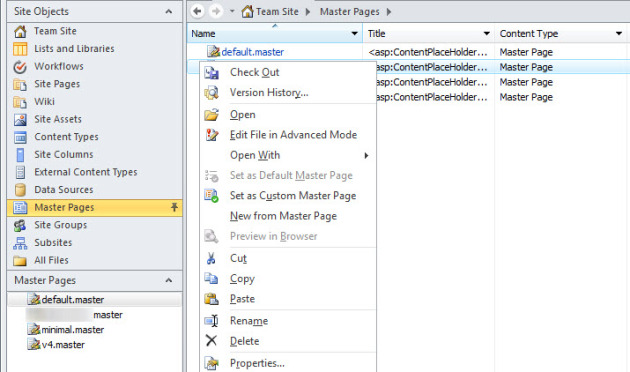The image size is (630, 372).
Task: Click the Properties icon in the context menu
Action: [211, 363]
